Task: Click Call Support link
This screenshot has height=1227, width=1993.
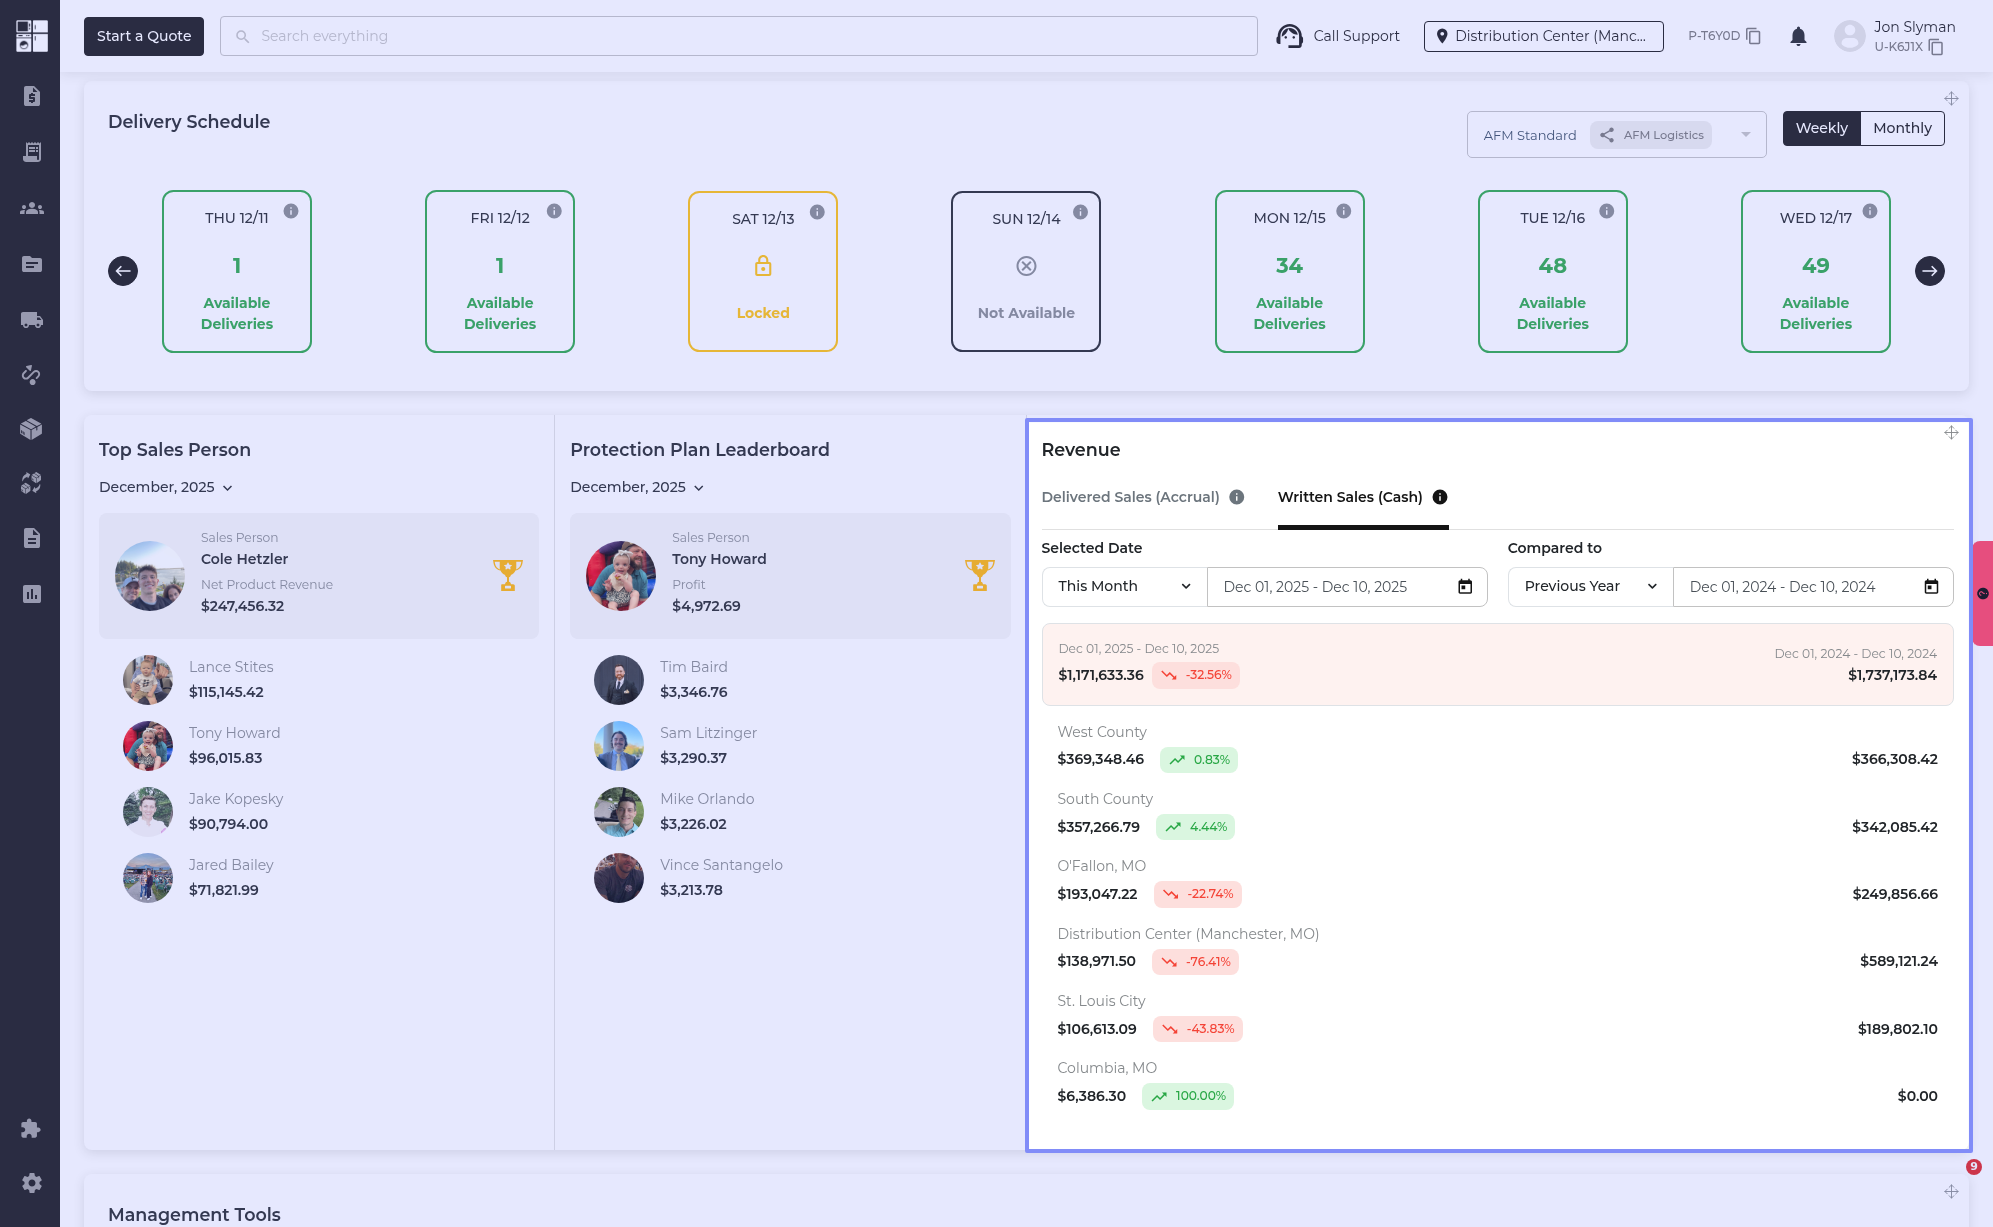Action: (x=1338, y=36)
